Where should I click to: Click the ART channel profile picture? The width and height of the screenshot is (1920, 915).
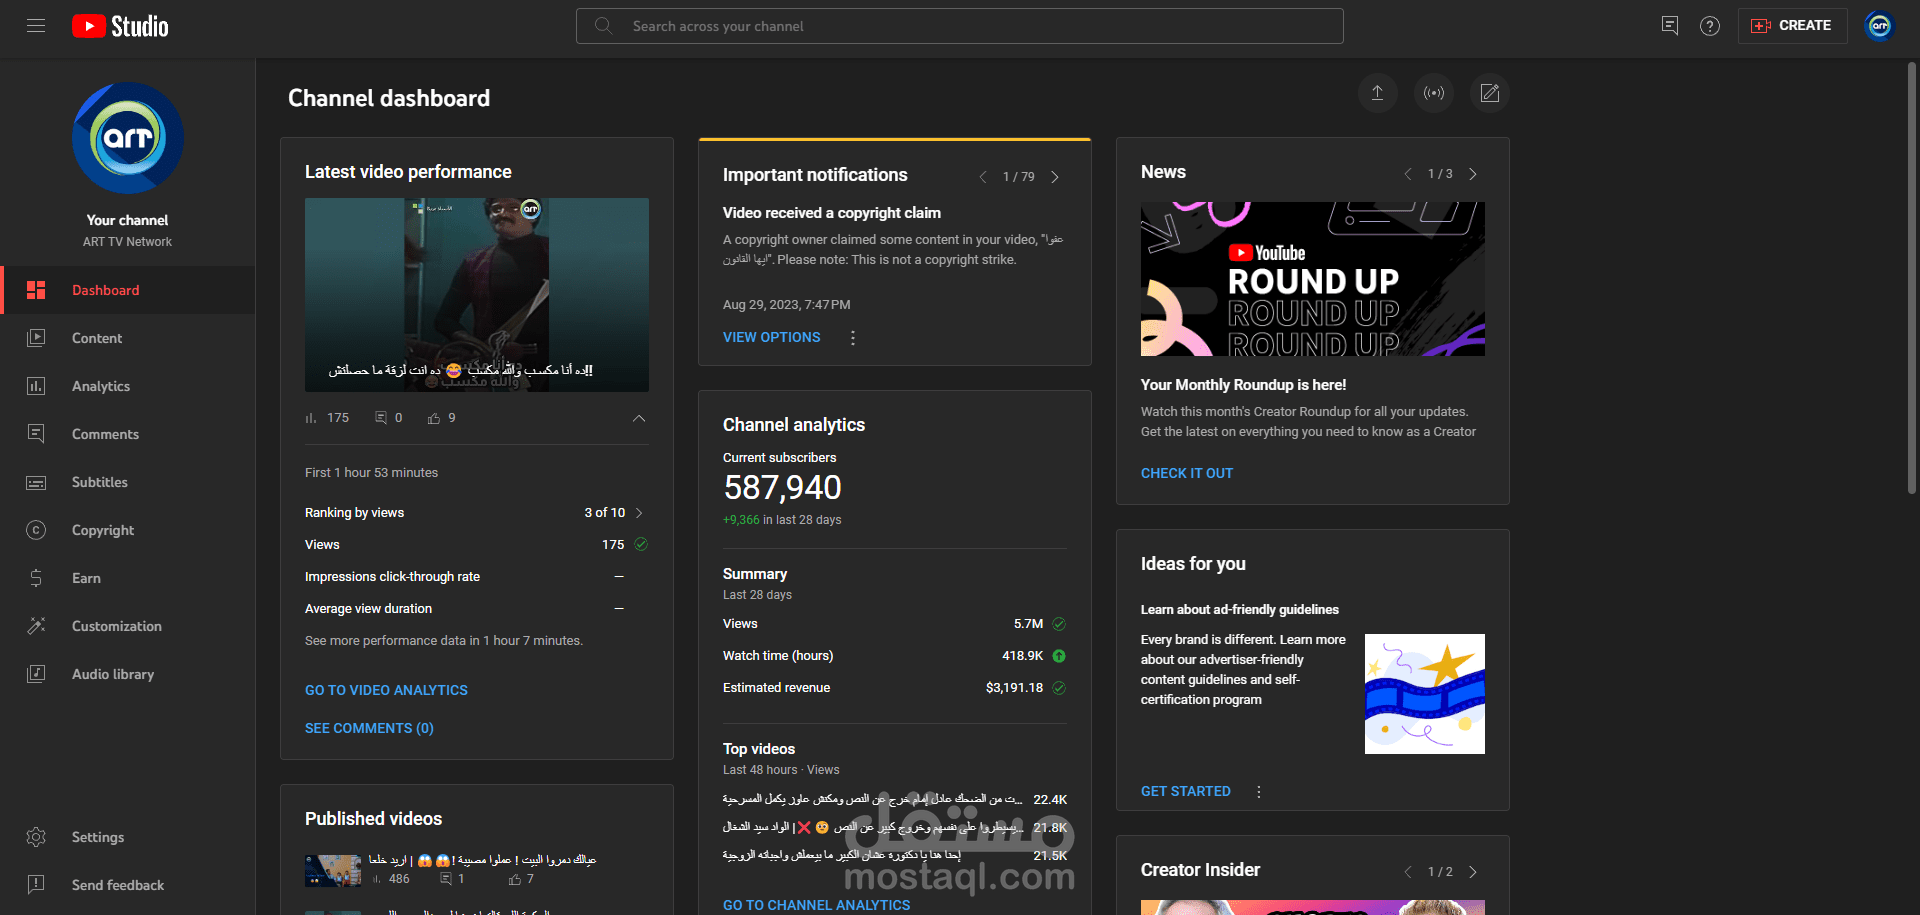pos(128,138)
